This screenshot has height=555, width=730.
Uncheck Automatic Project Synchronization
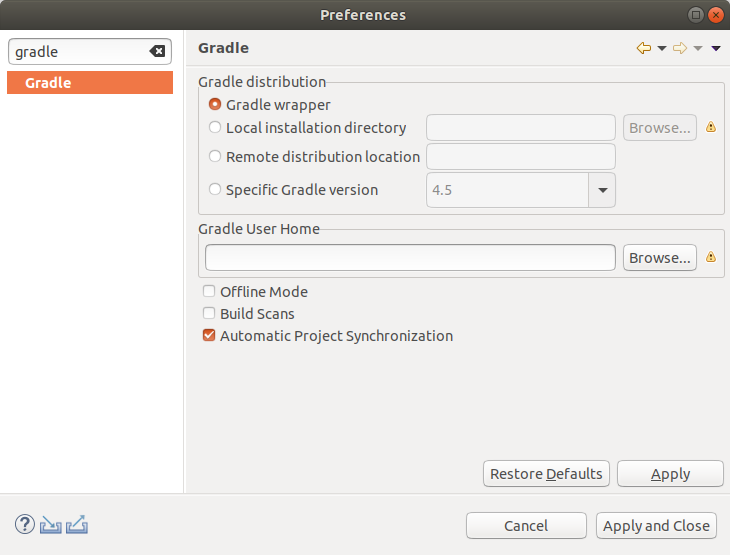pos(209,335)
